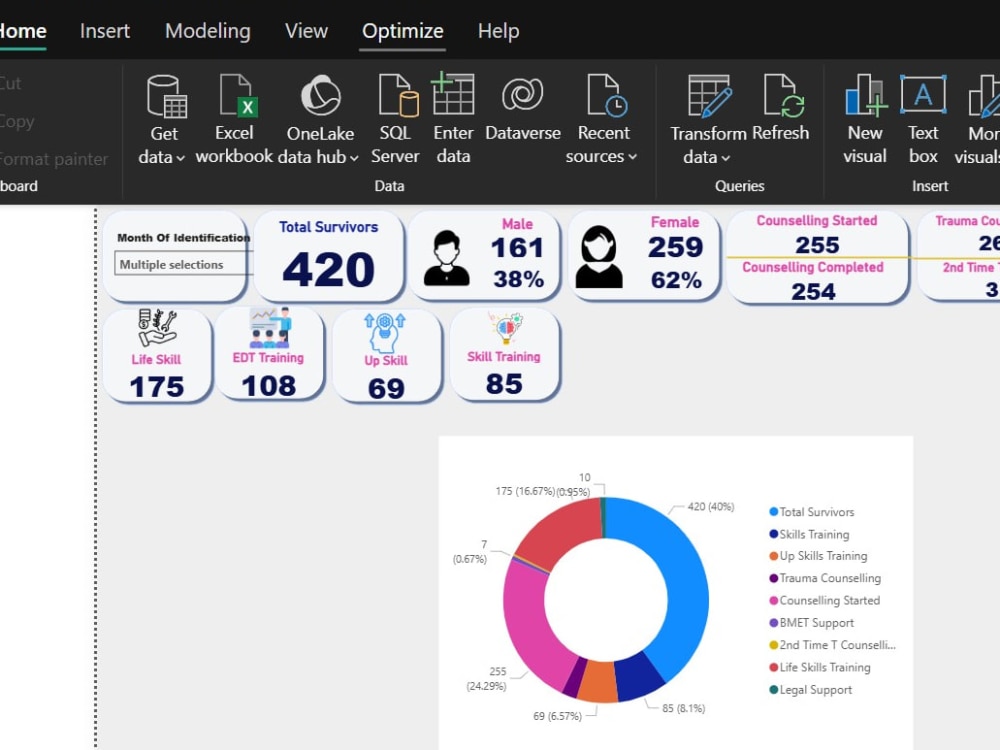The width and height of the screenshot is (1000, 750).
Task: Click the female avatar image
Action: (599, 256)
